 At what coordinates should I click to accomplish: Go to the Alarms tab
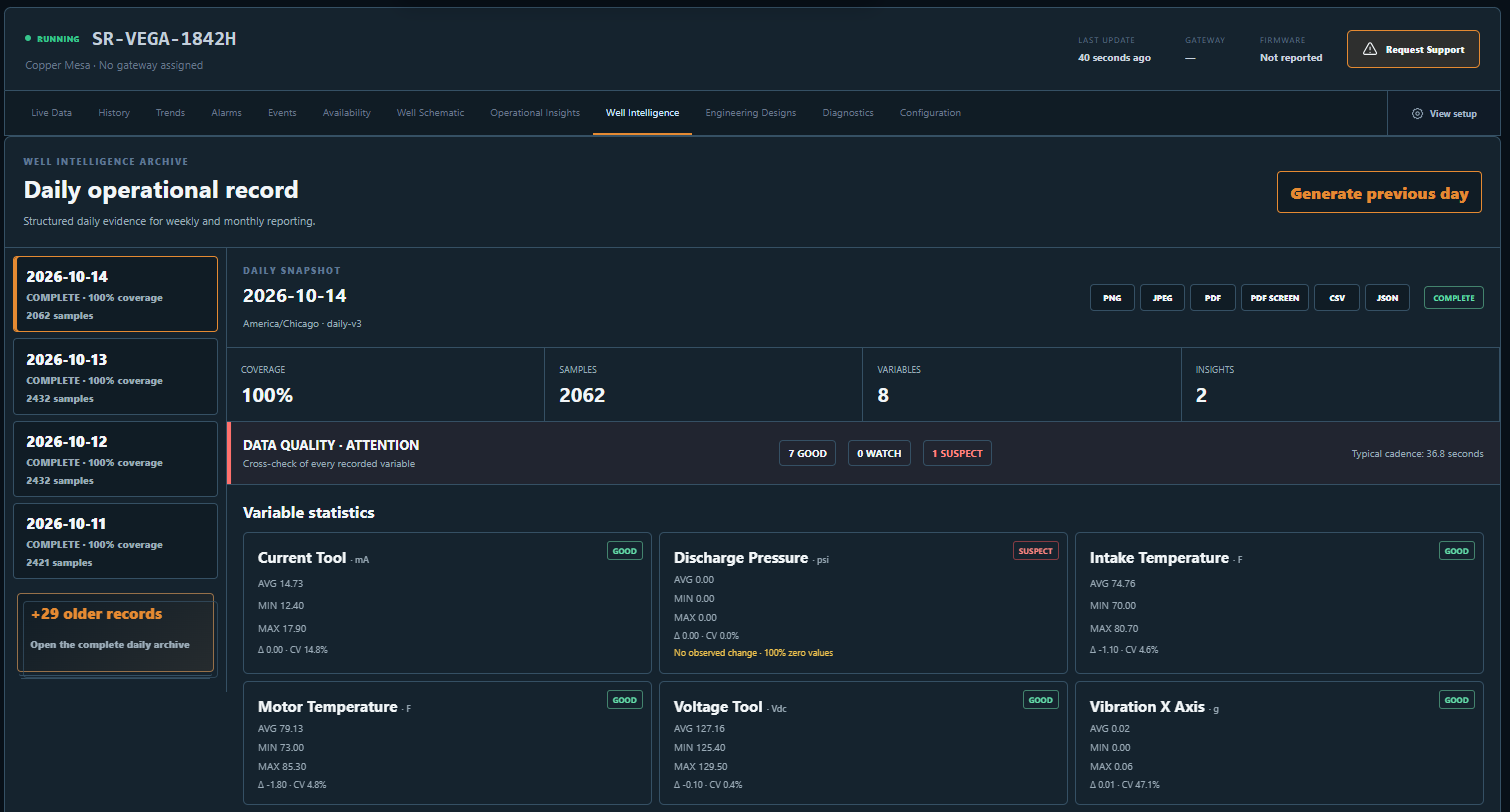tap(226, 113)
